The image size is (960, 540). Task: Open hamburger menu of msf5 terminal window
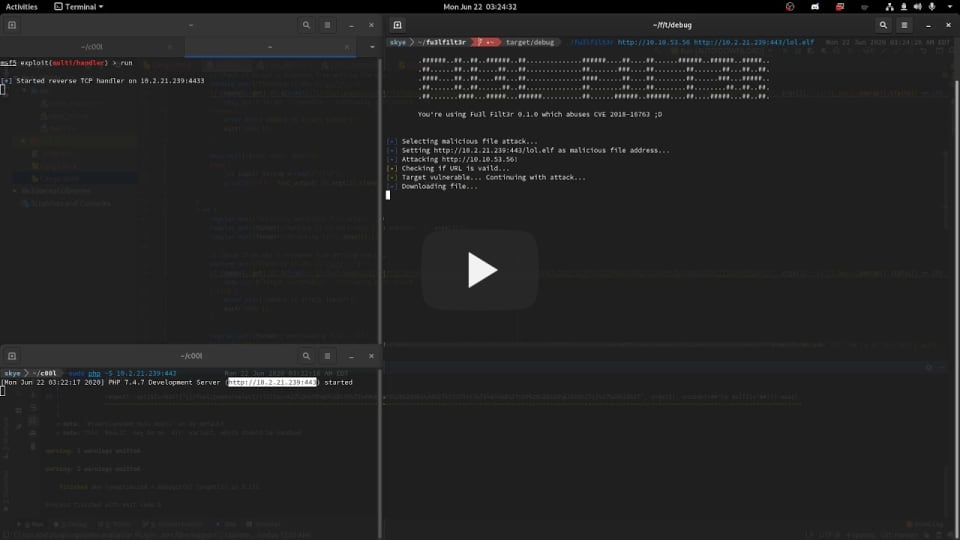[327, 25]
